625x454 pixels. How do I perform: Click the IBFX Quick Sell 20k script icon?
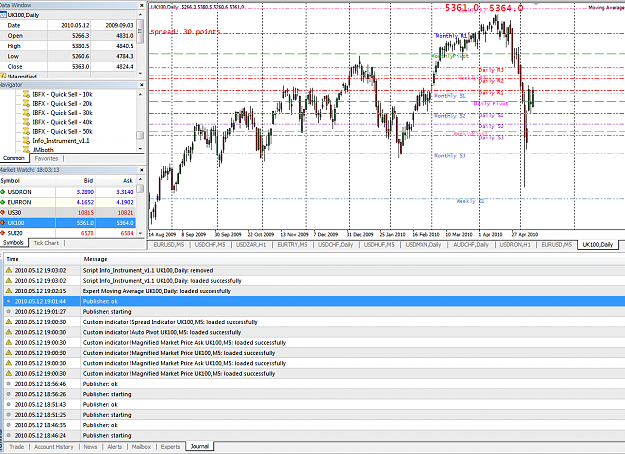point(26,103)
